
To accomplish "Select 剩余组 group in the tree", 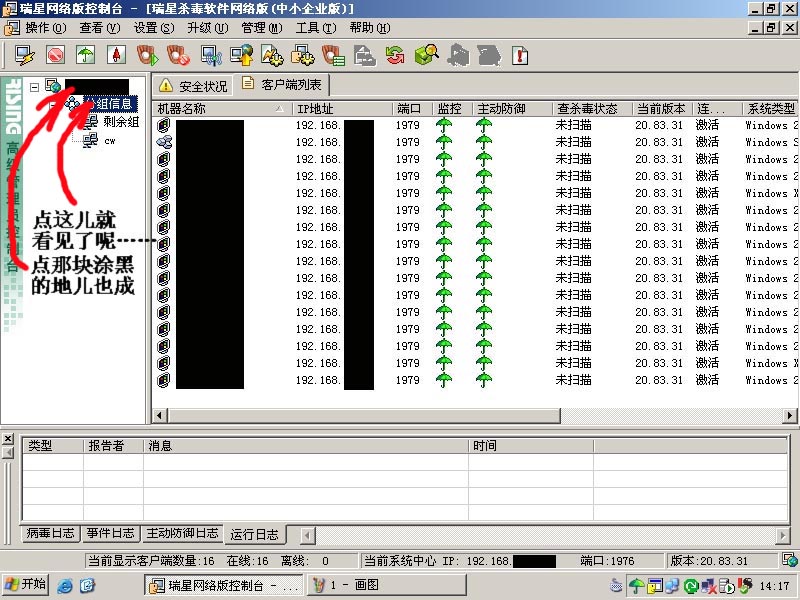I will click(120, 122).
